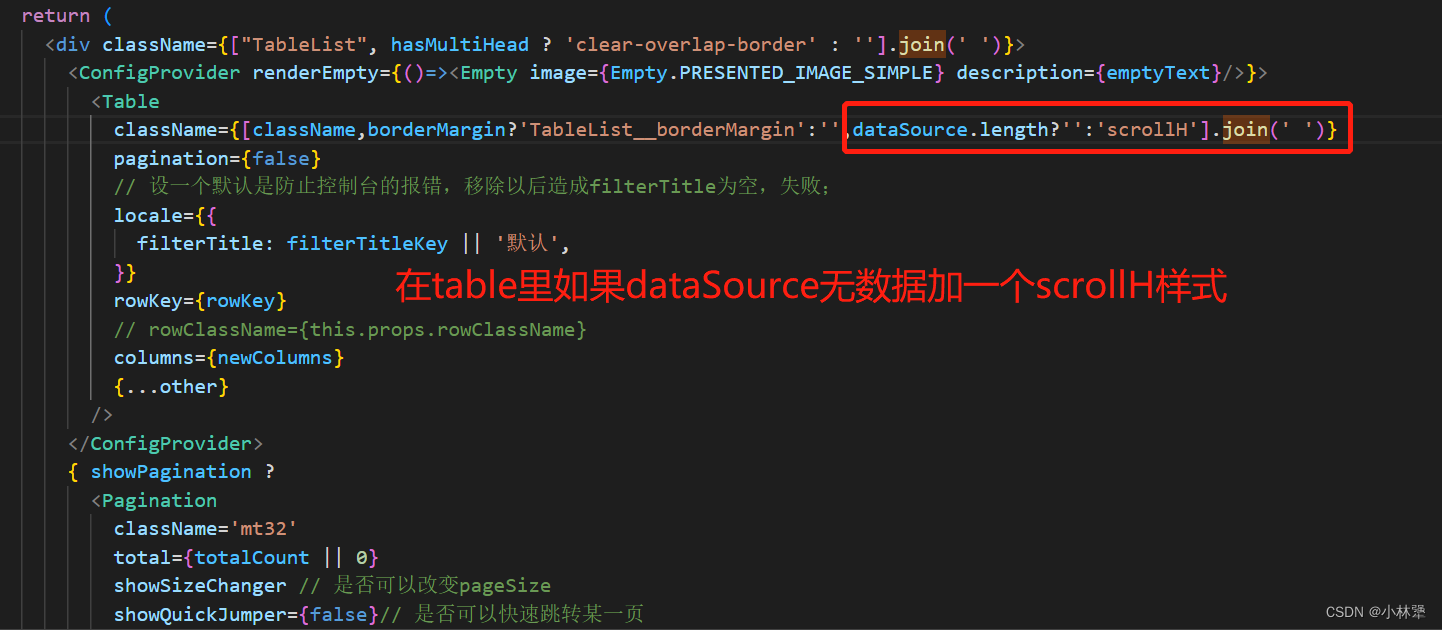
Task: Click the showSizeChanger attribute
Action: click(200, 586)
